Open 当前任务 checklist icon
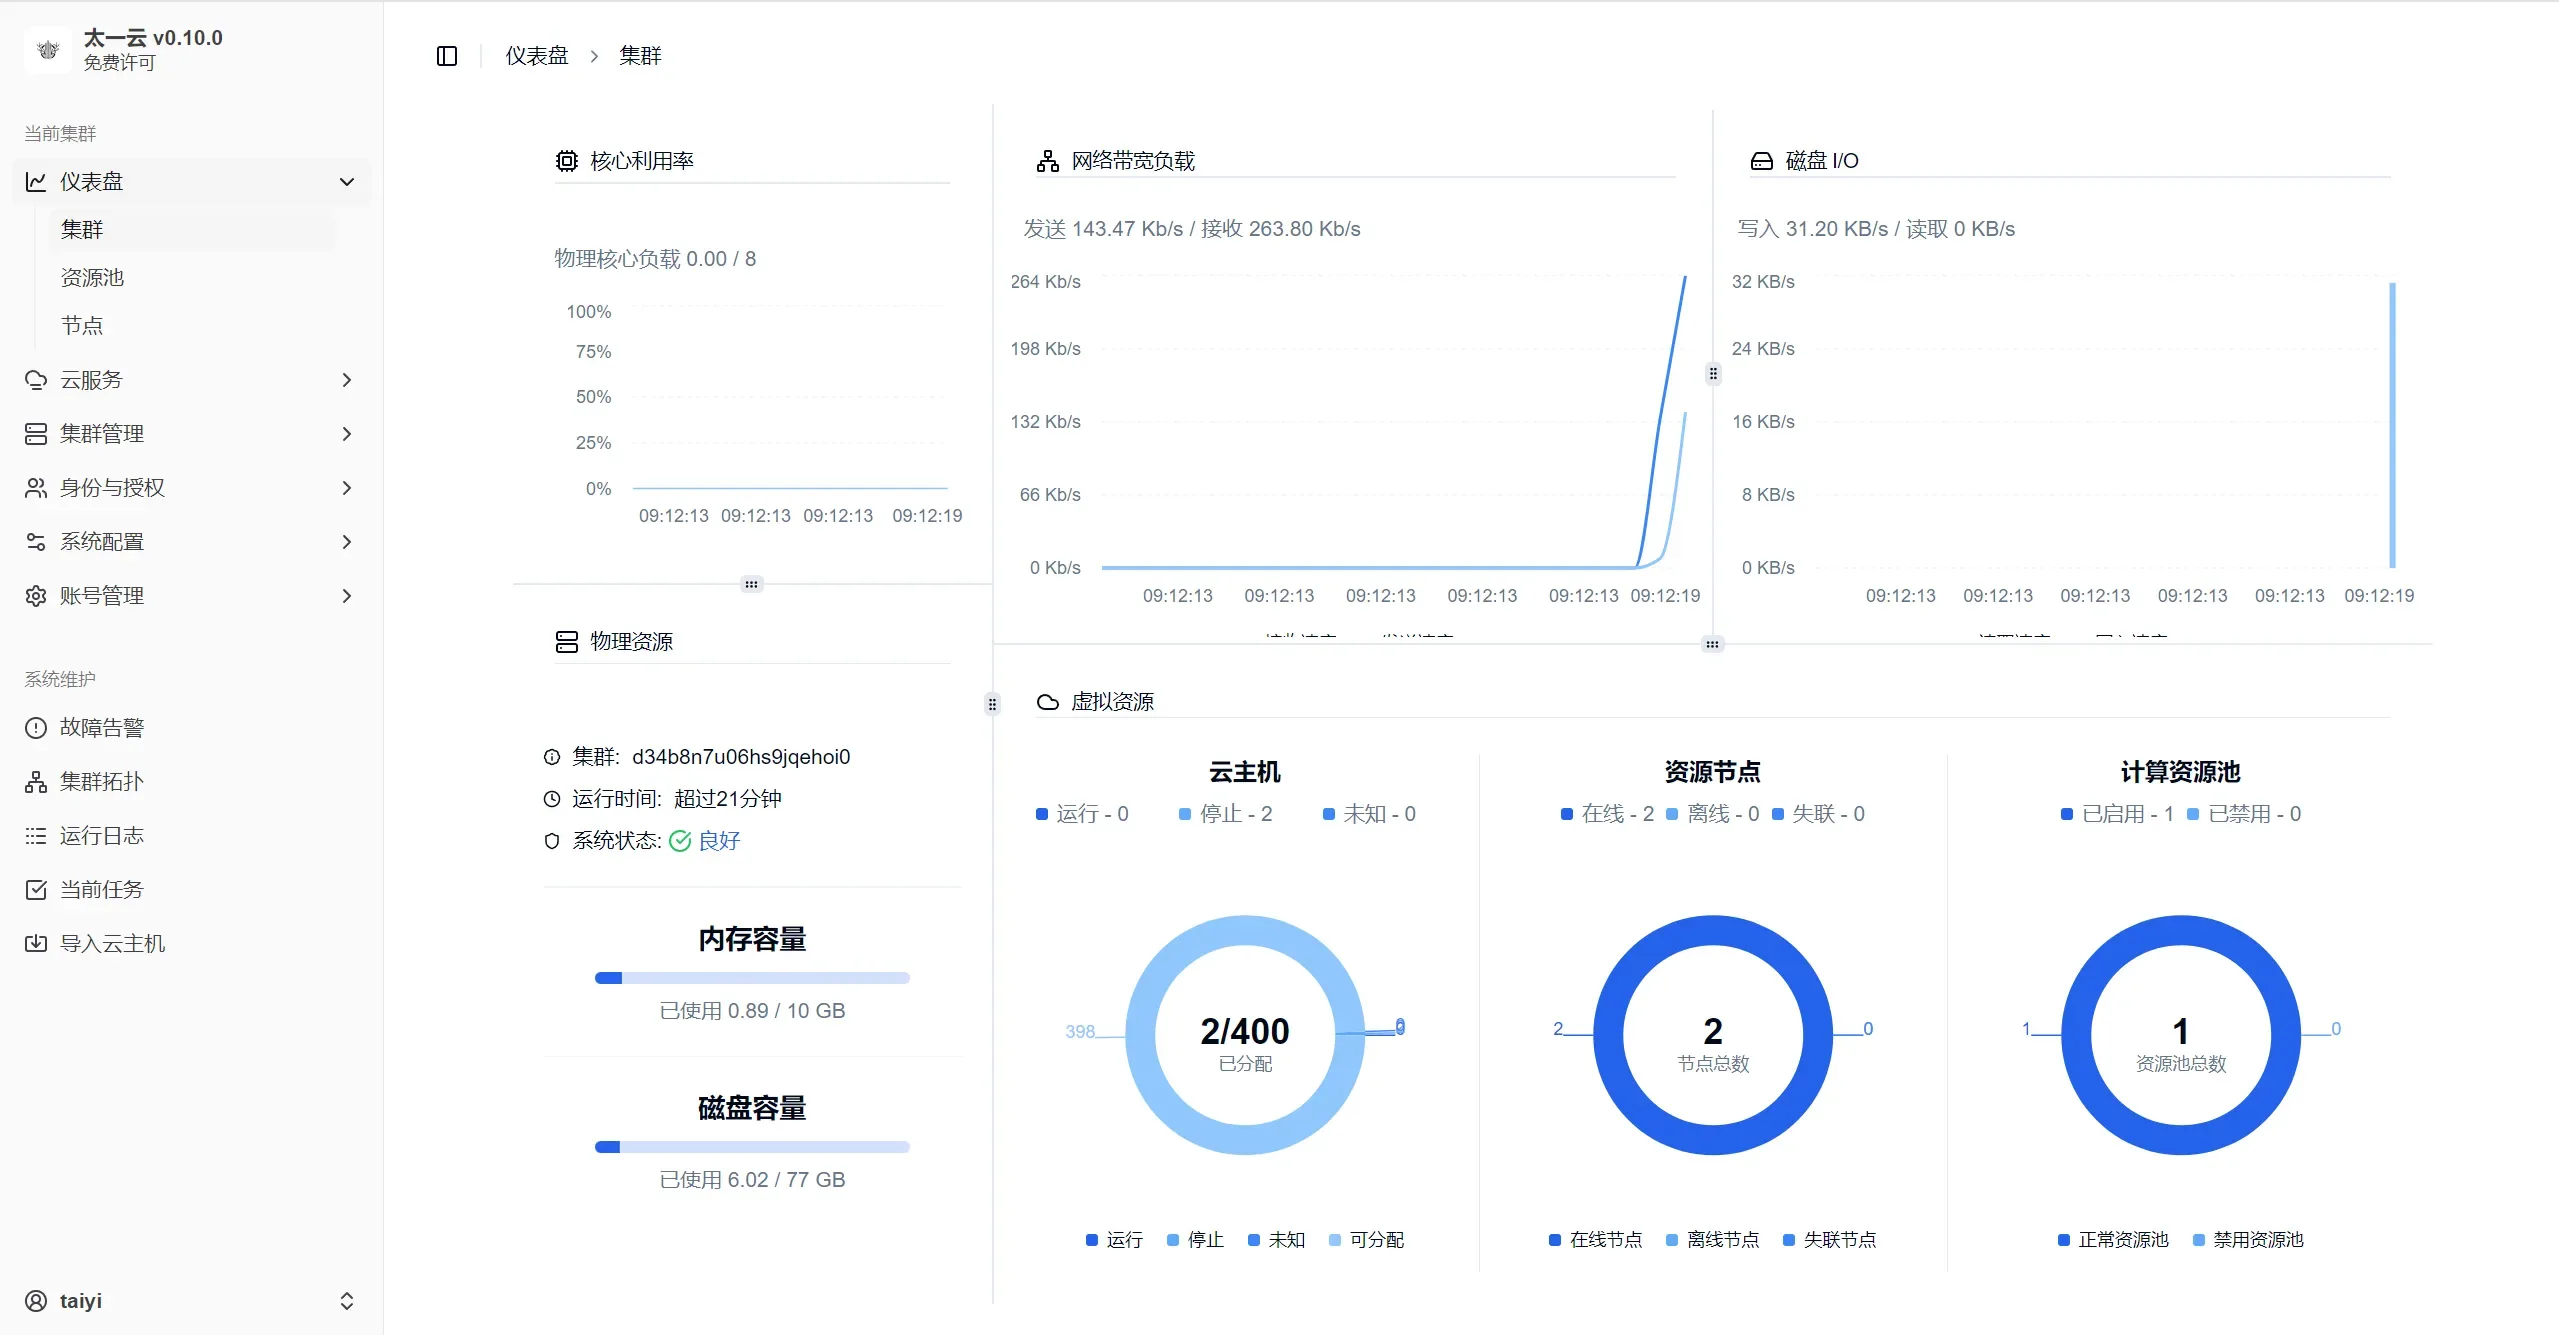Image resolution: width=2559 pixels, height=1335 pixels. (36, 890)
